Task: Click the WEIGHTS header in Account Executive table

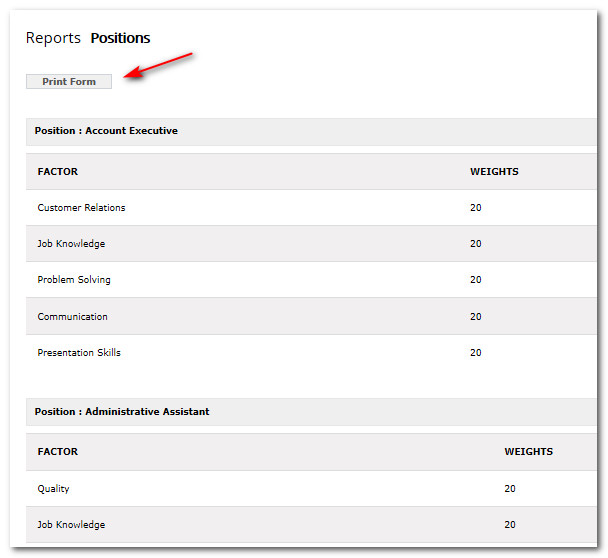Action: (x=494, y=172)
